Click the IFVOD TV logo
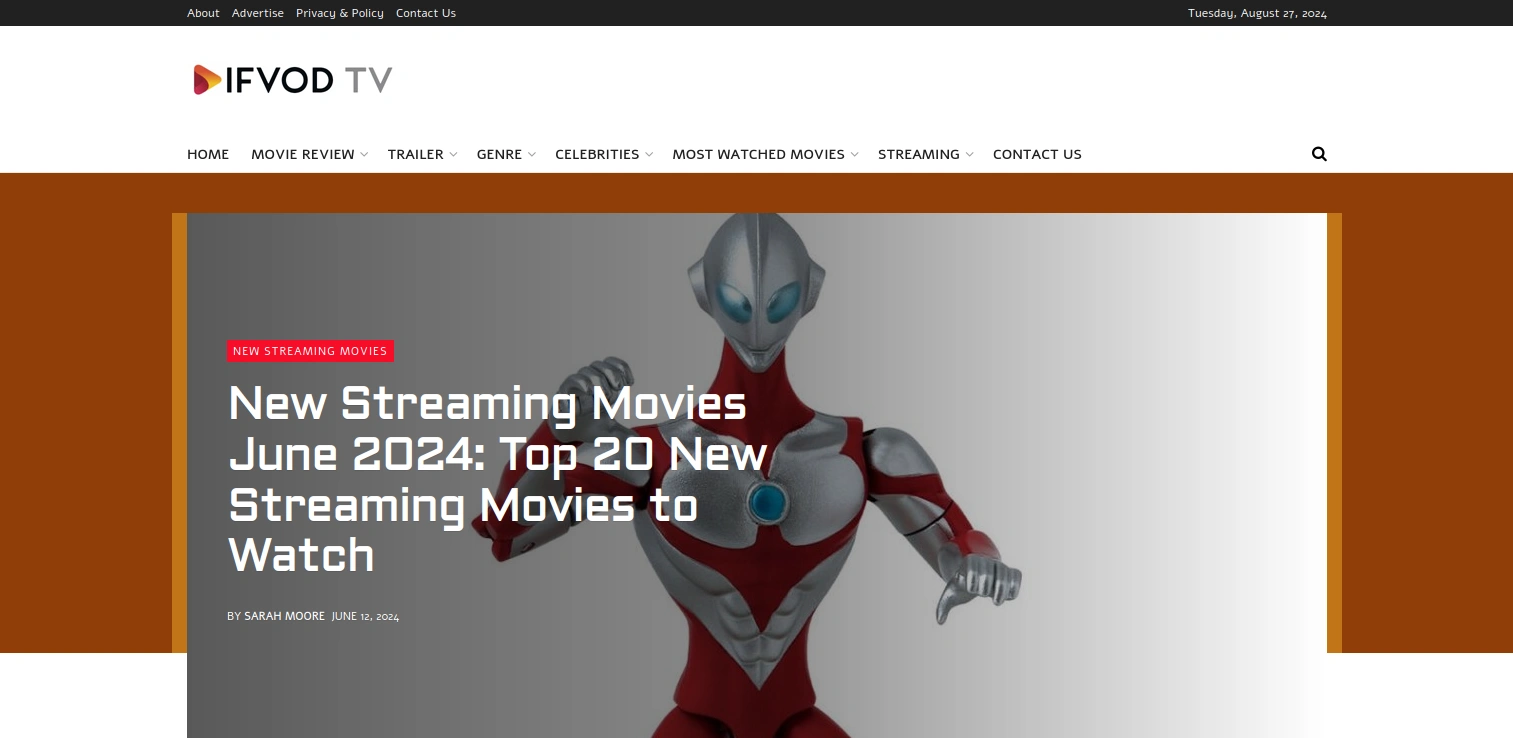Screen dimensions: 1513x738 point(292,80)
